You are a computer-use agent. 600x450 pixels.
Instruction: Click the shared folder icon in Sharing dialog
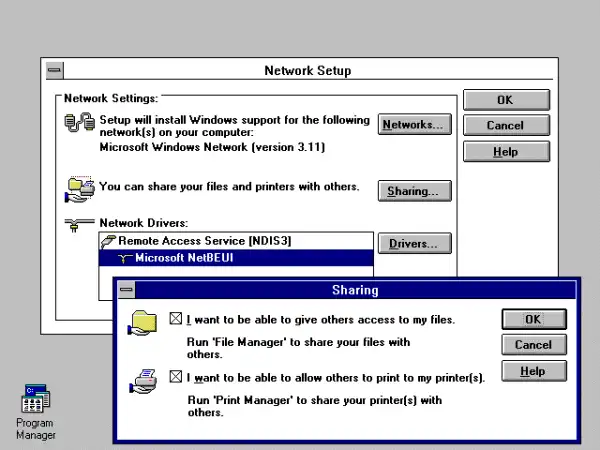click(145, 325)
